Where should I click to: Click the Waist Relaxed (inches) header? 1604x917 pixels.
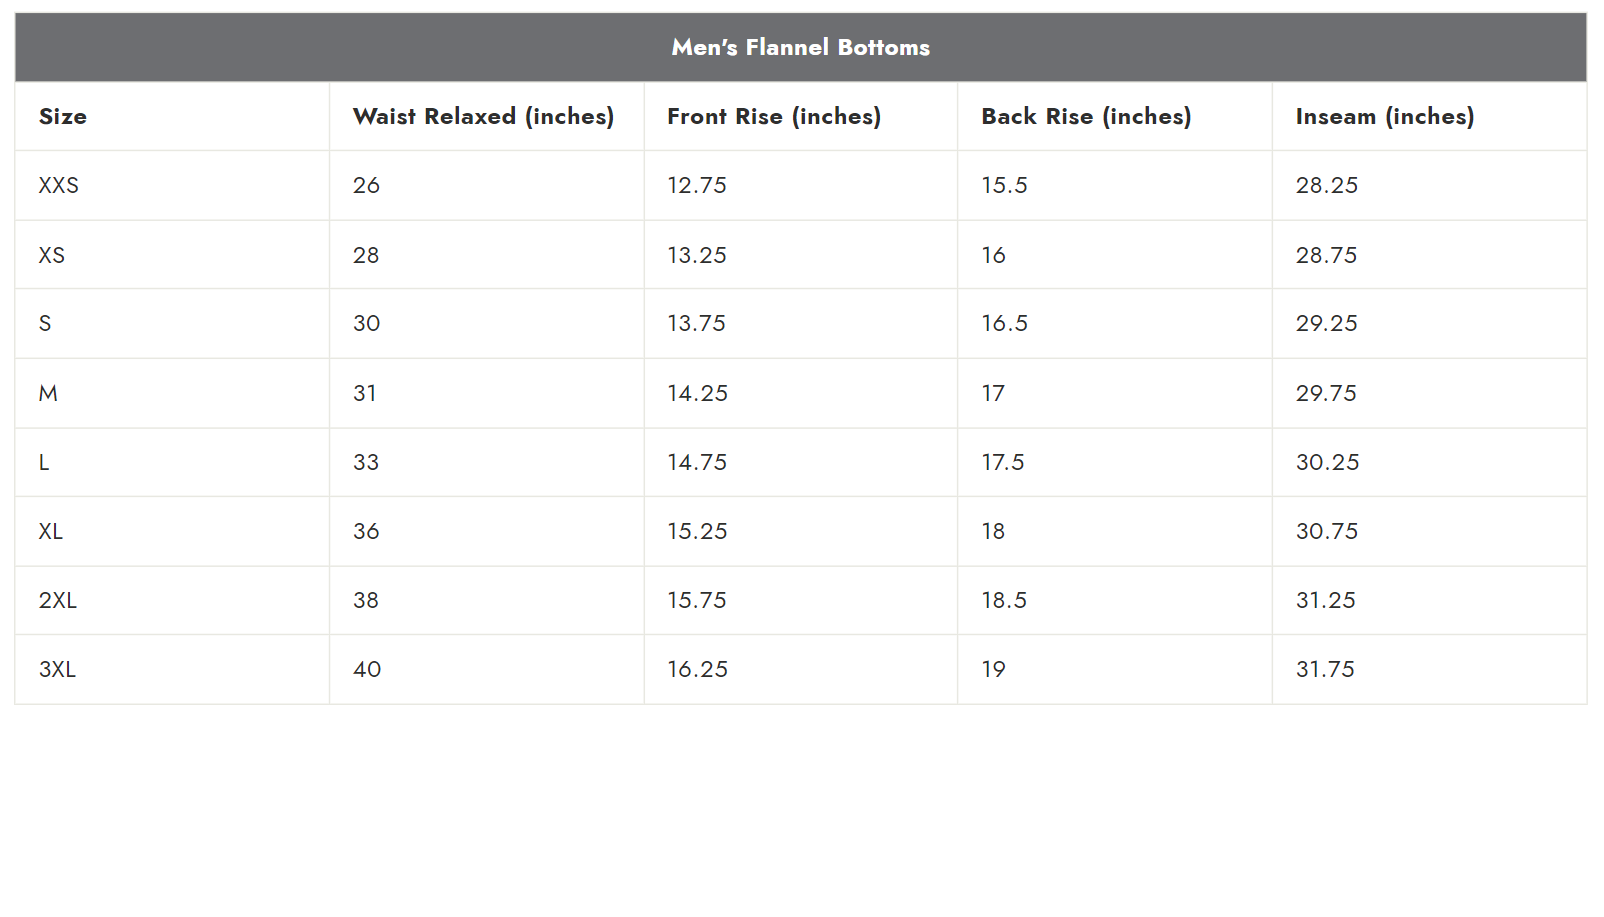point(483,116)
